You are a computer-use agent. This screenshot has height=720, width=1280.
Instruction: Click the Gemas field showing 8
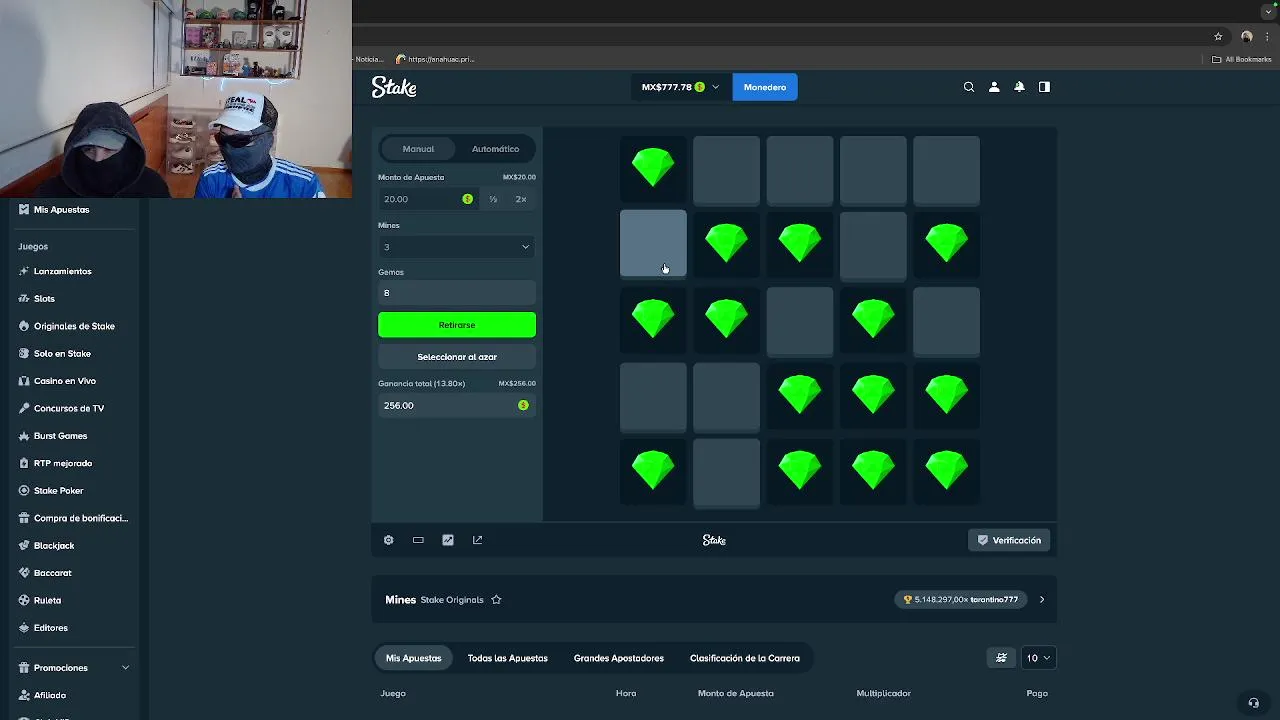456,293
